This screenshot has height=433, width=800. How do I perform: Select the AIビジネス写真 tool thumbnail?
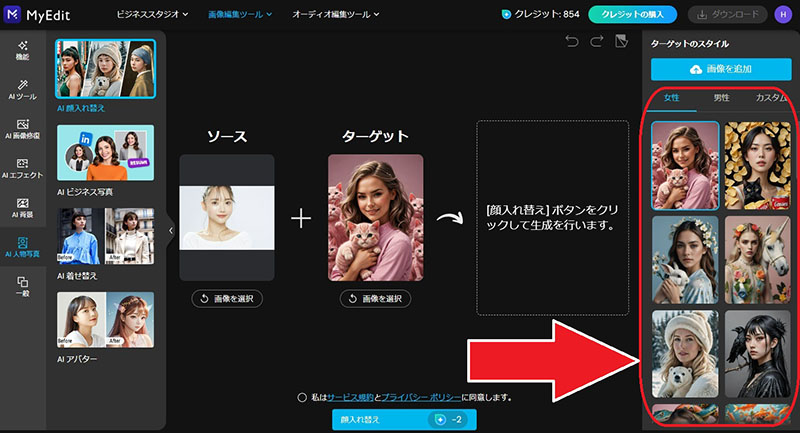click(105, 152)
